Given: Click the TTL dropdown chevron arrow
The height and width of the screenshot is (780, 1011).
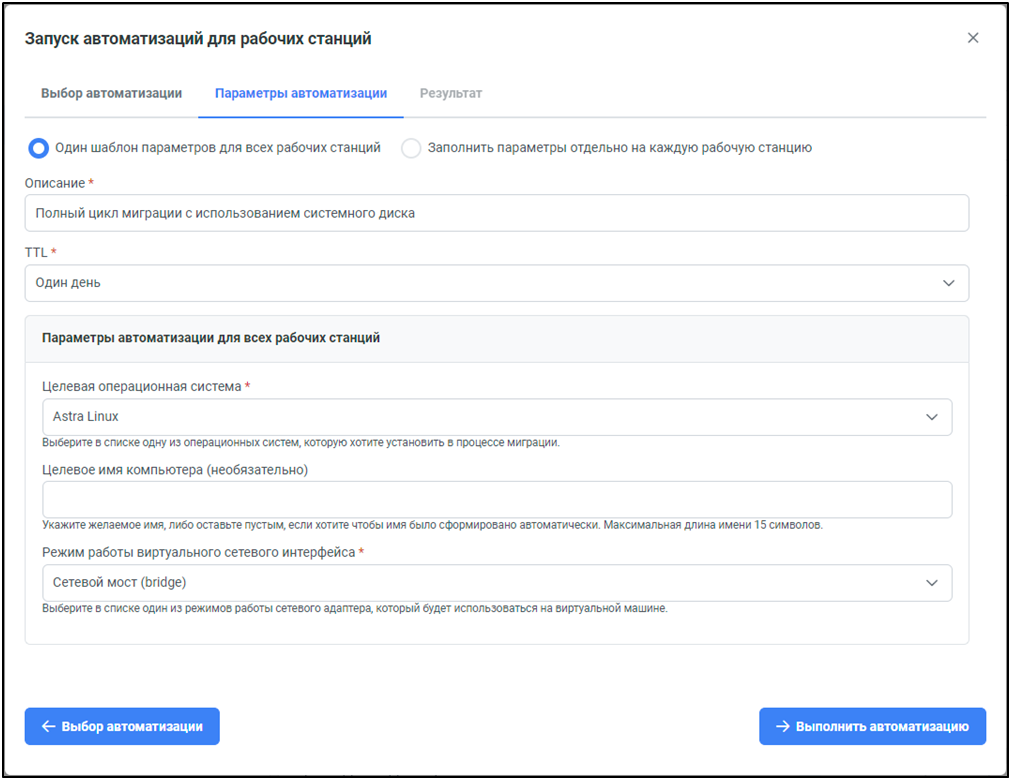Looking at the screenshot, I should point(949,283).
